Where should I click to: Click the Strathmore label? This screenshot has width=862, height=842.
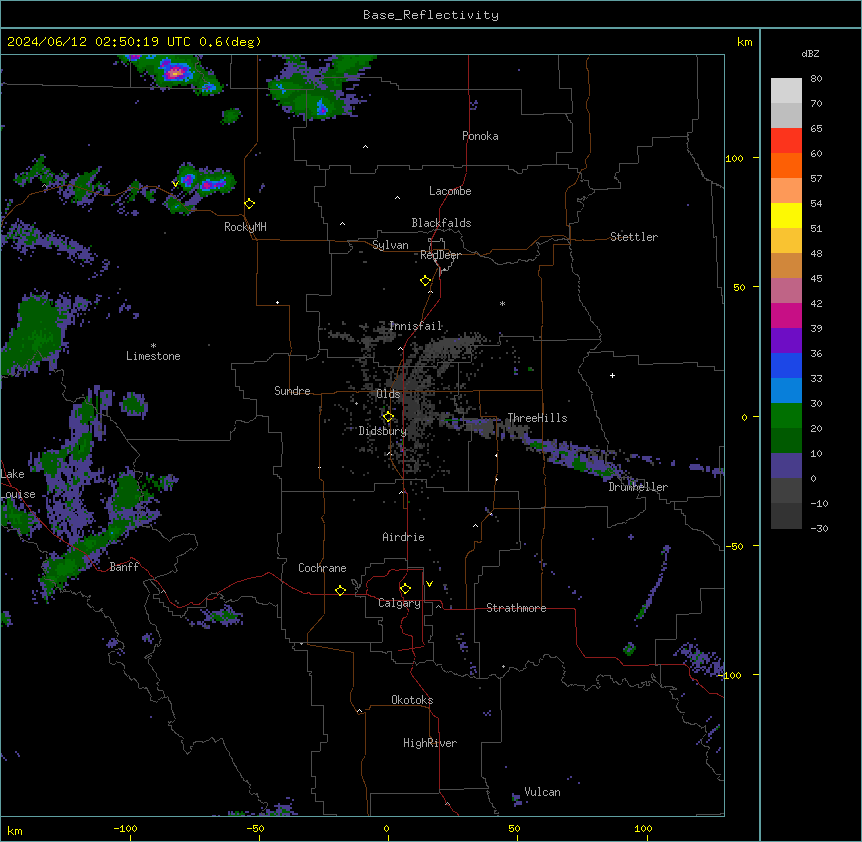click(x=516, y=608)
